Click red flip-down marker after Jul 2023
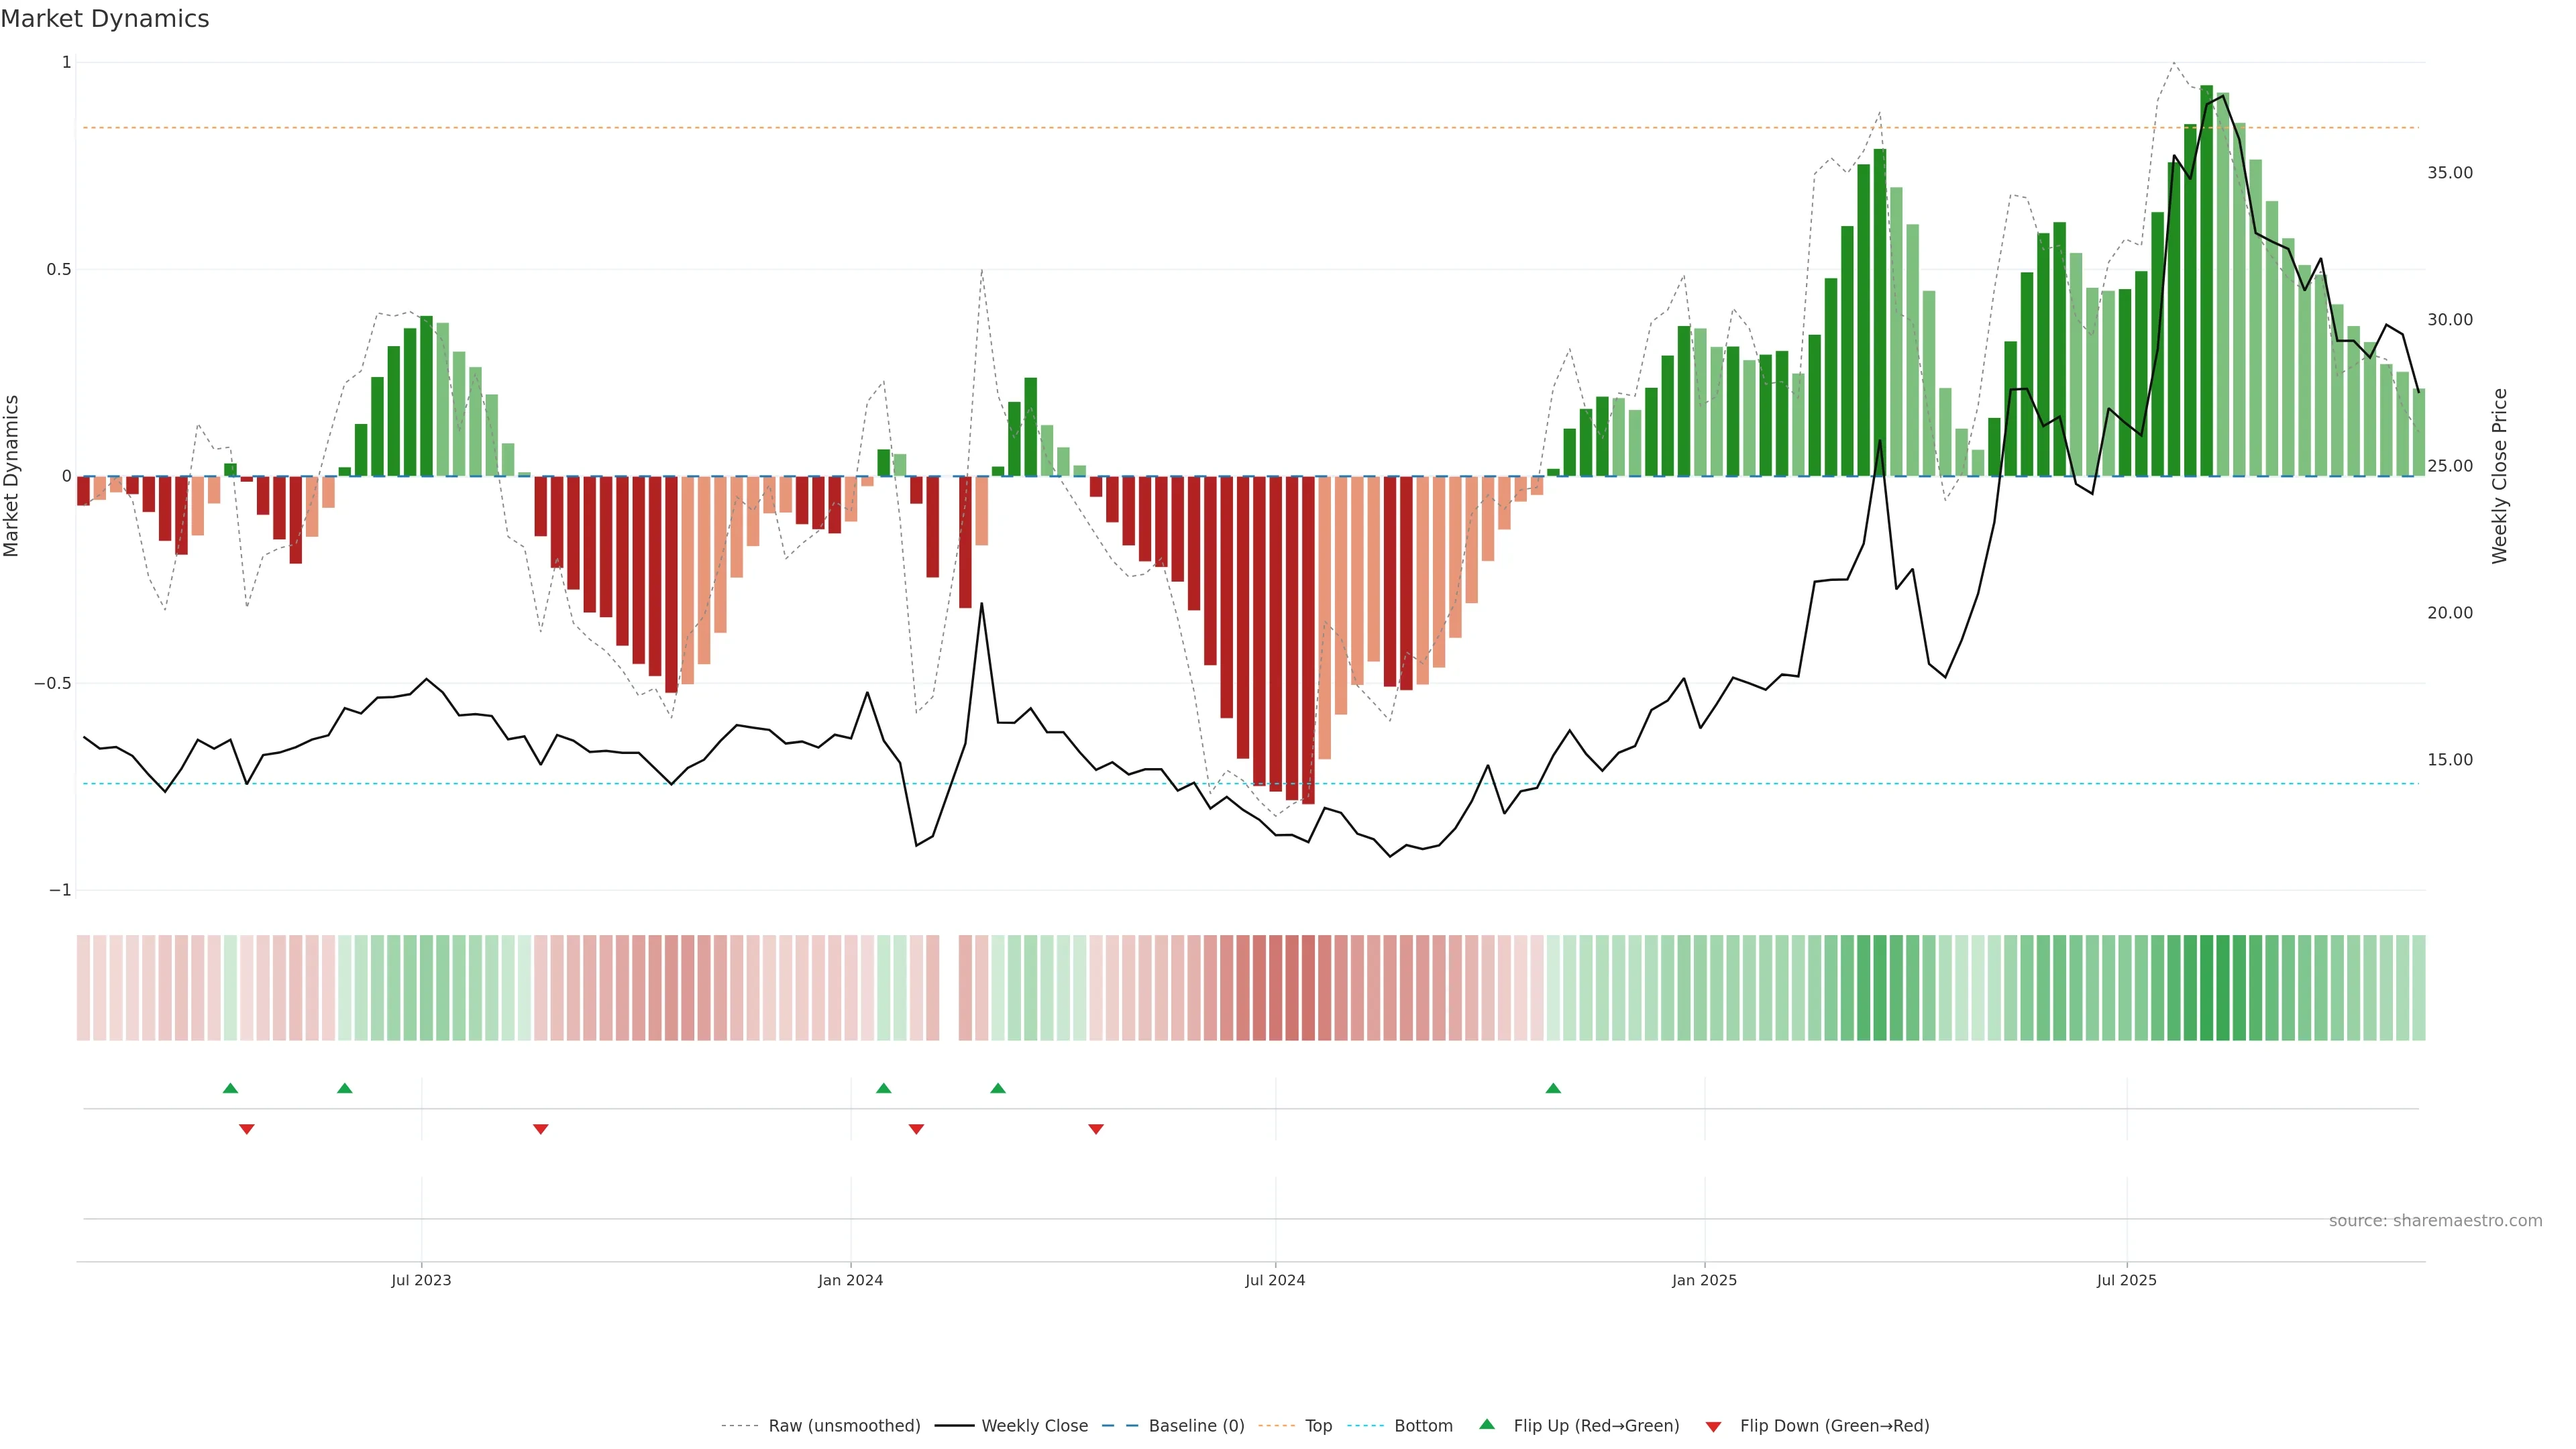The width and height of the screenshot is (2576, 1449). (541, 1129)
